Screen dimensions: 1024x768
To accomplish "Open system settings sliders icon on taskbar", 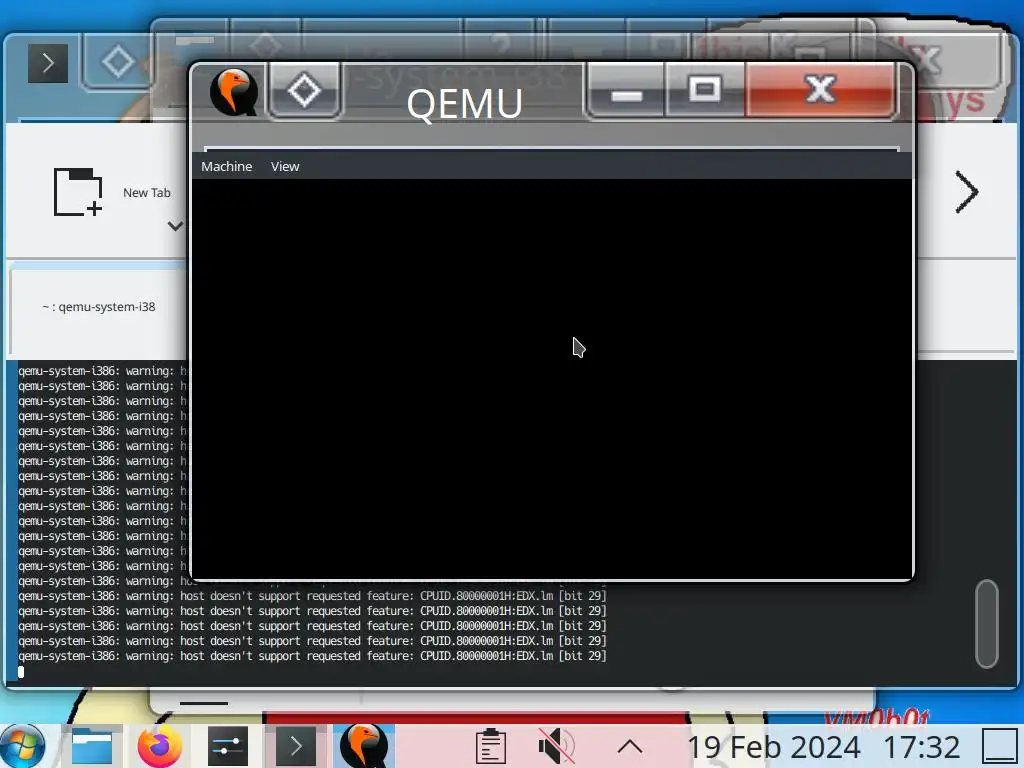I will (x=227, y=746).
